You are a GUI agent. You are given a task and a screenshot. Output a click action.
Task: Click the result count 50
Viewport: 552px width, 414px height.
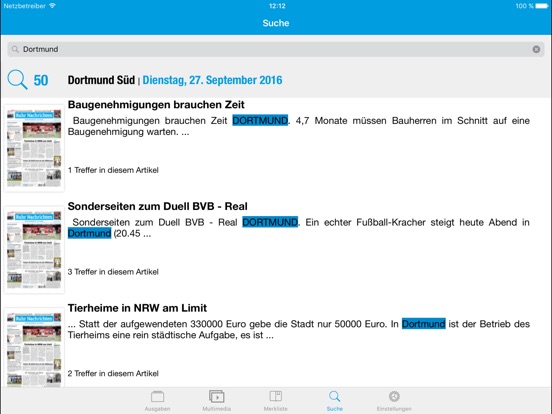coord(41,80)
